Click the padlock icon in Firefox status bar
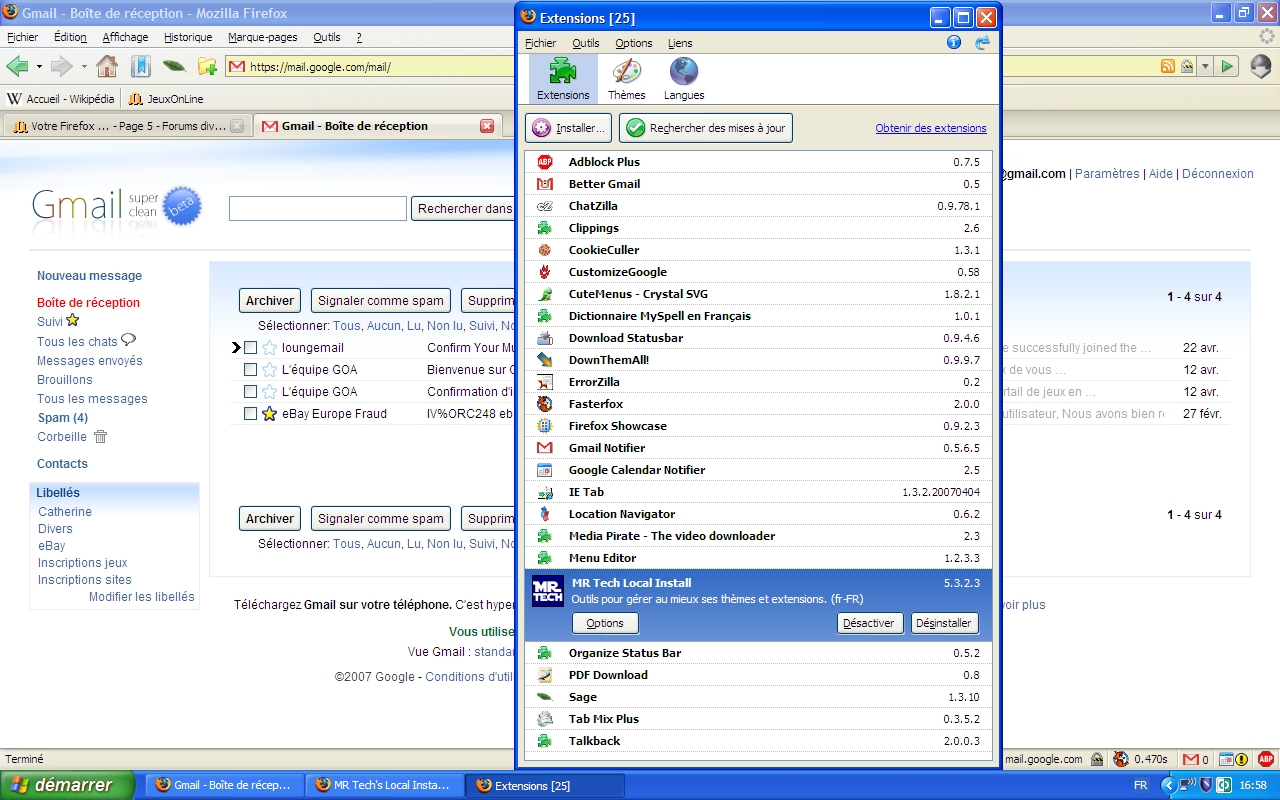The image size is (1280, 800). point(1097,759)
